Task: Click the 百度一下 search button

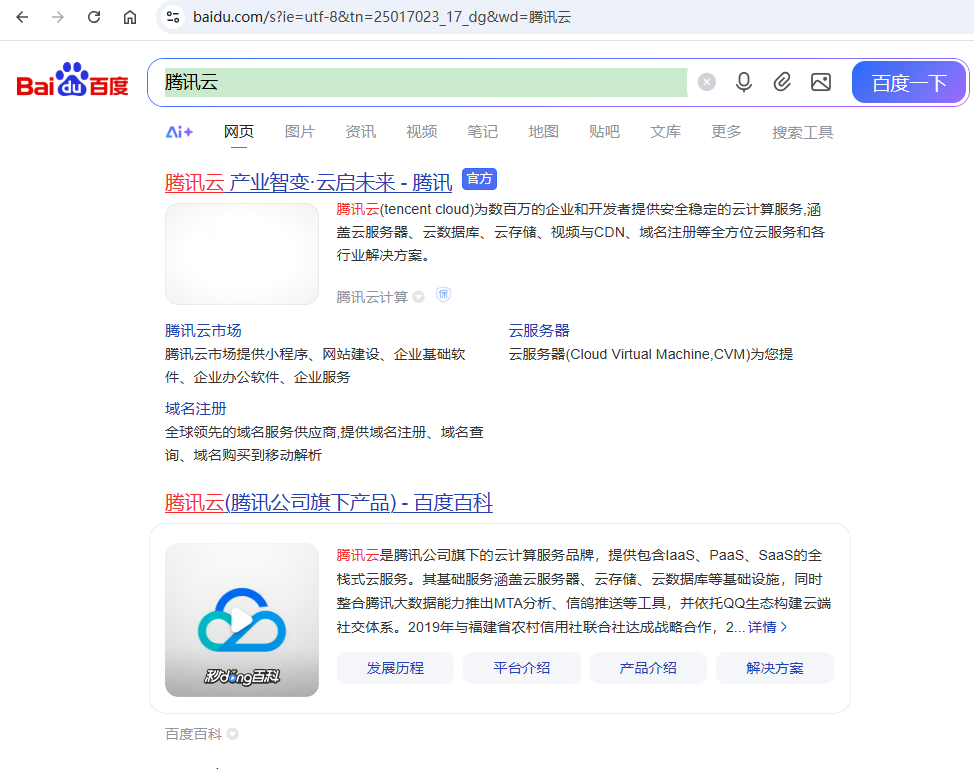Action: [908, 82]
